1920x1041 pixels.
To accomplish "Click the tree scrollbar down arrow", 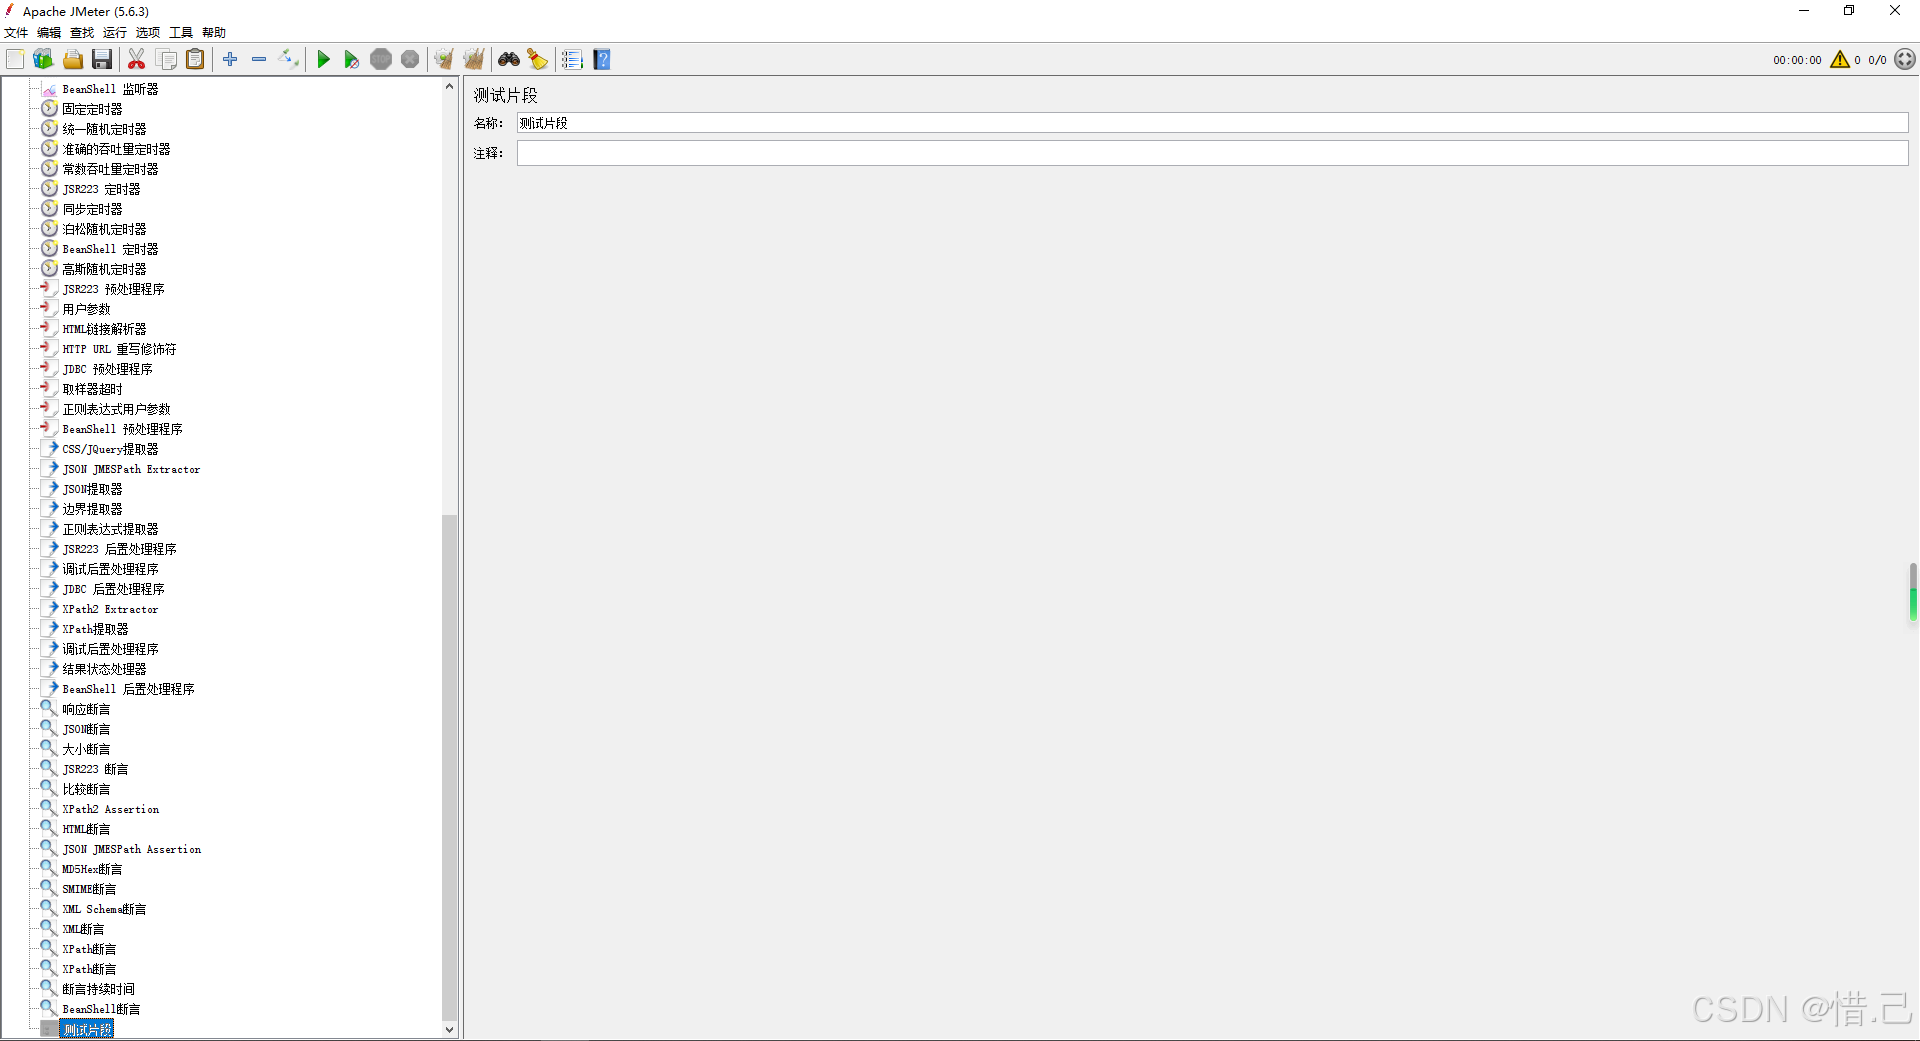I will (449, 1029).
